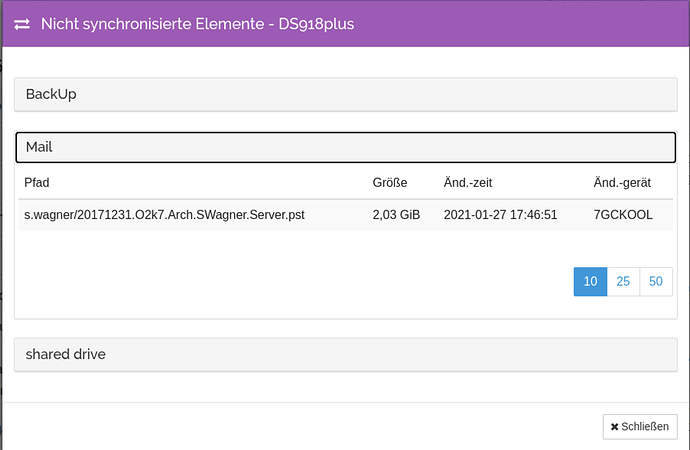Click the X icon beside Schließen
The image size is (690, 450).
tap(614, 427)
